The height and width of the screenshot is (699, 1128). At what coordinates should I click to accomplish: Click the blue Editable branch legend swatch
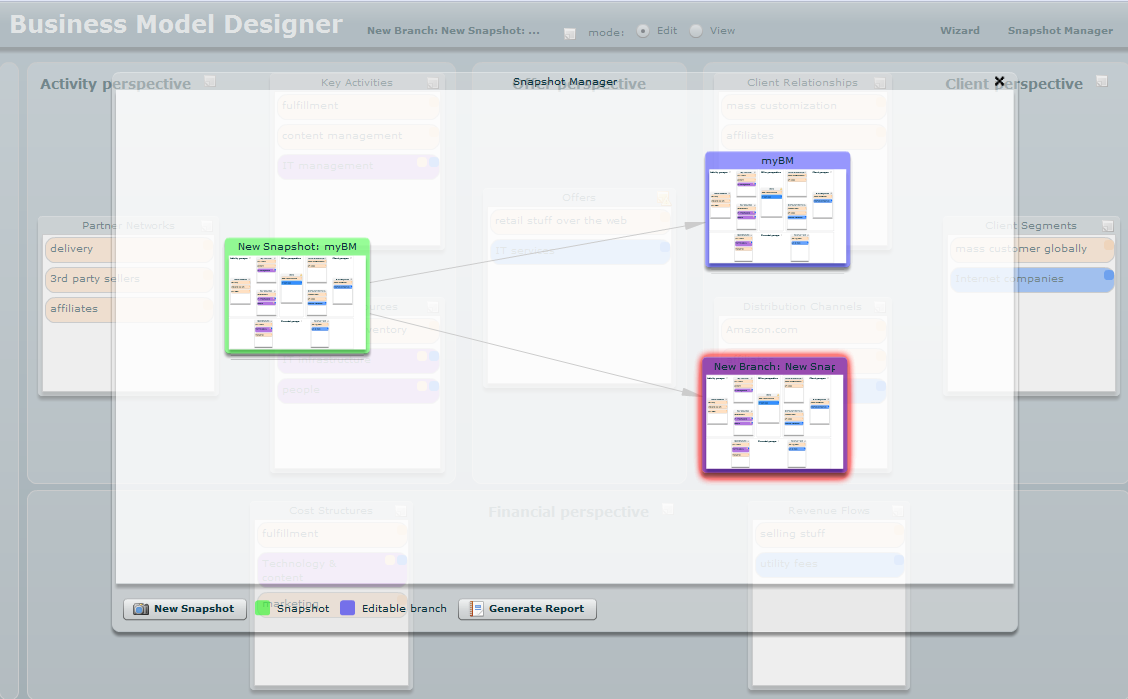pyautogui.click(x=347, y=608)
